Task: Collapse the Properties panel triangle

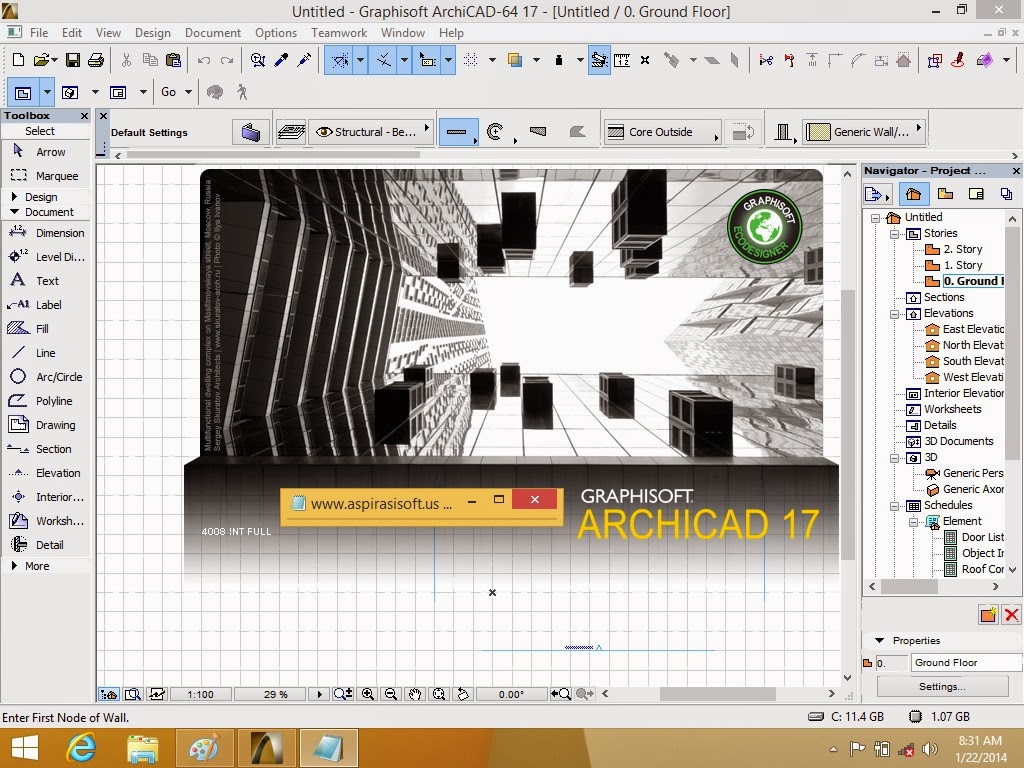Action: 879,641
